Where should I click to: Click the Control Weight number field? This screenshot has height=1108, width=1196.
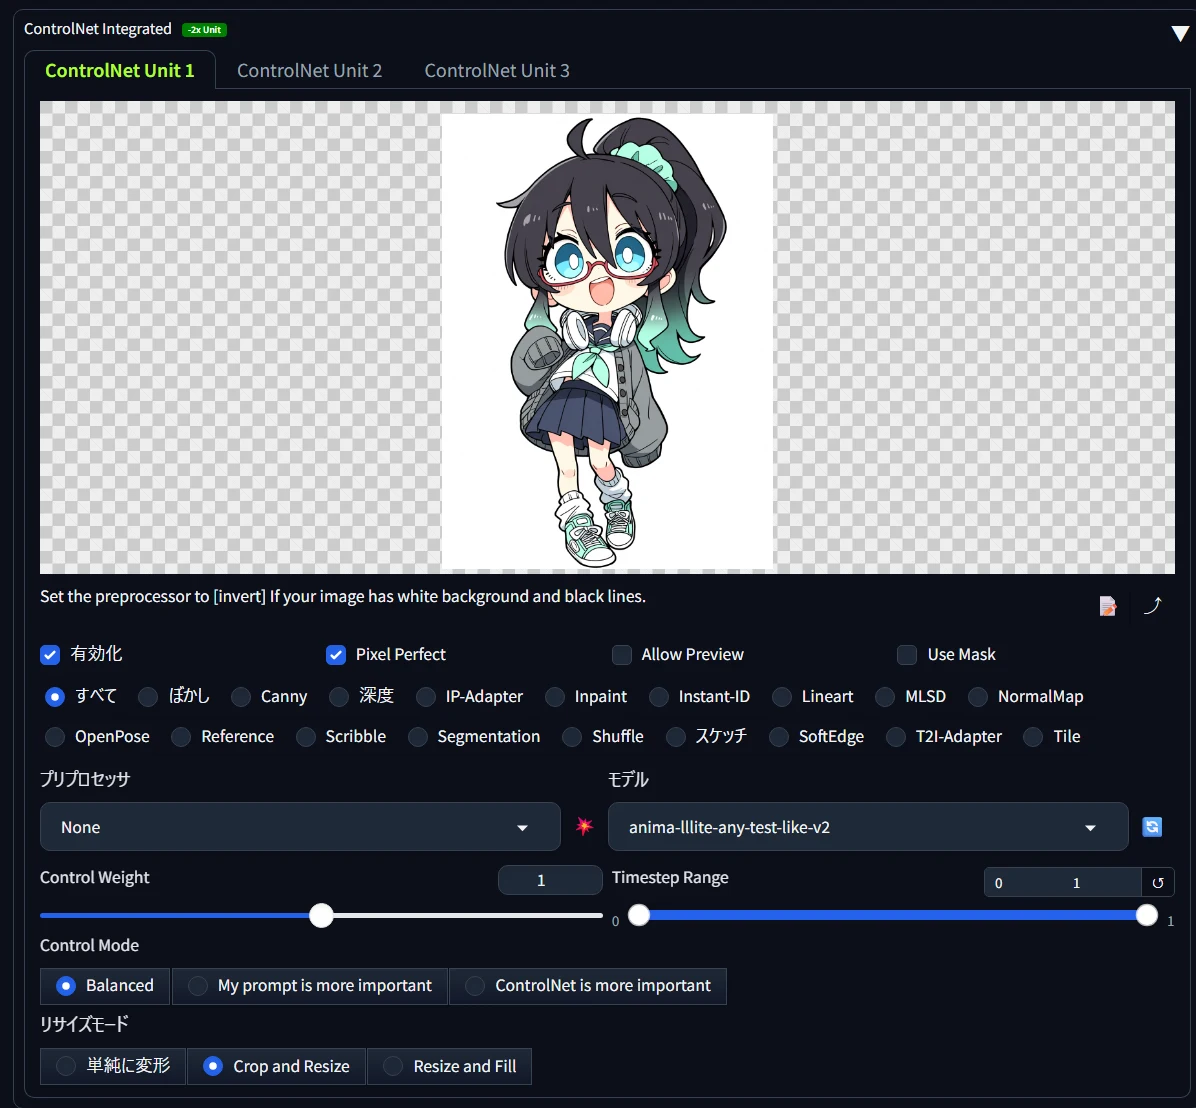click(550, 880)
